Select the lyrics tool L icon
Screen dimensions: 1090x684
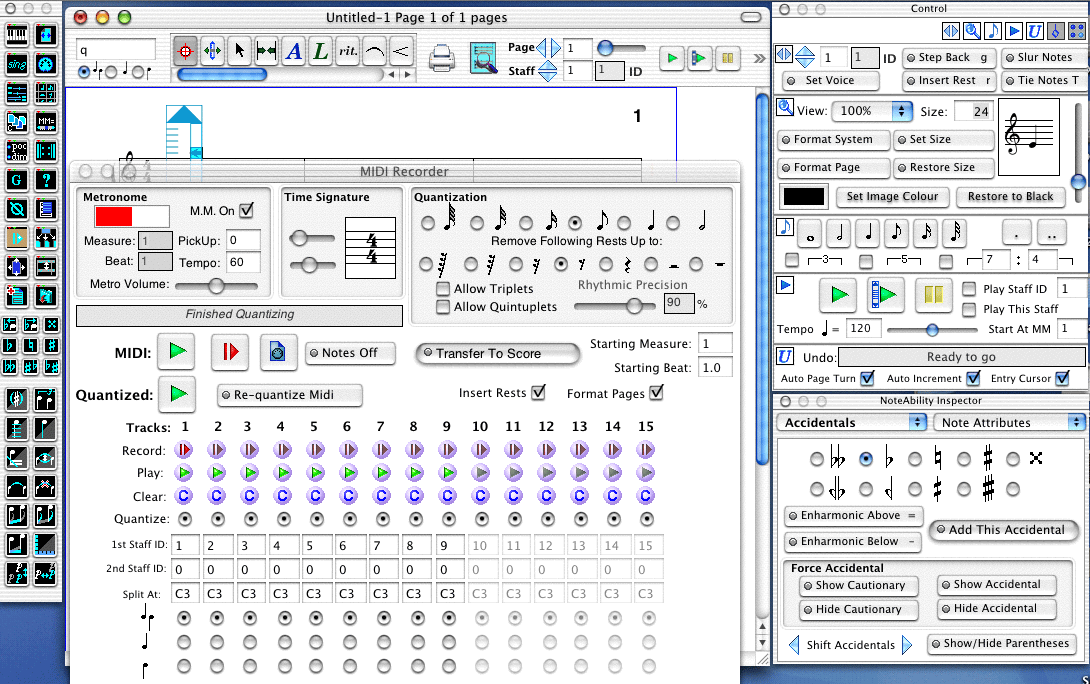(x=320, y=50)
